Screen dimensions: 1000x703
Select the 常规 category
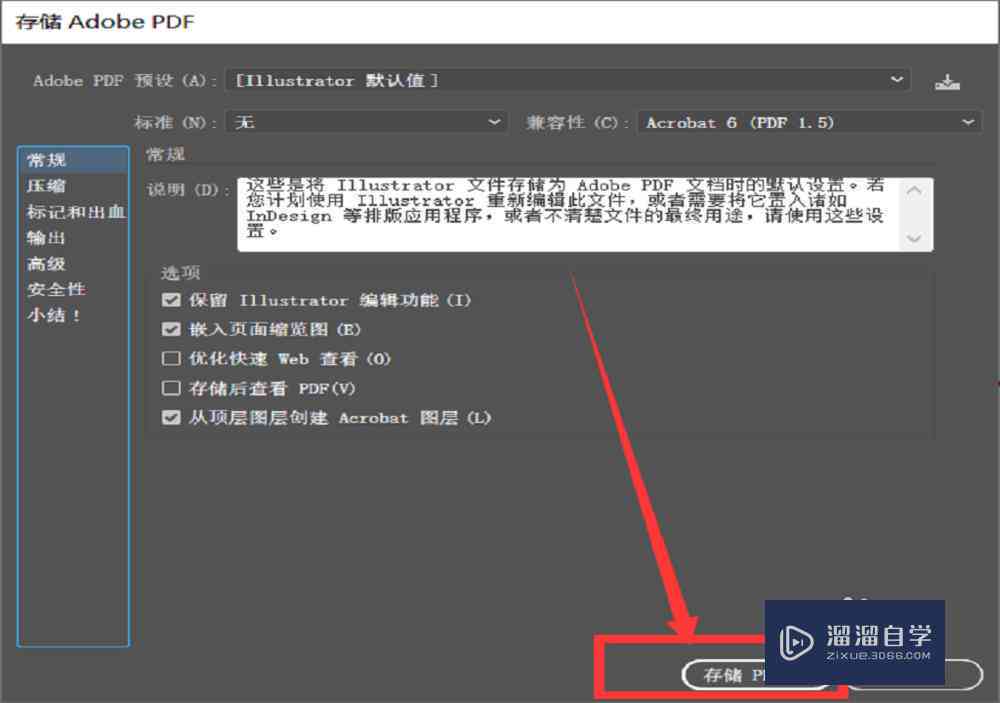(74, 160)
